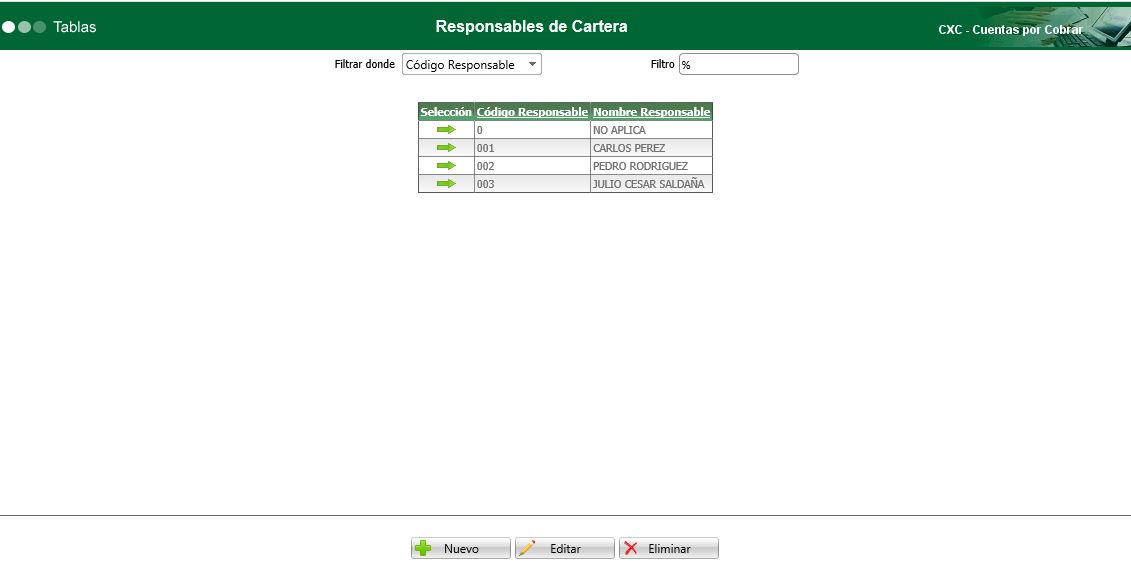The image size is (1131, 582).
Task: Select PEDRO RODRIGUEZ via the green arrow
Action: (x=445, y=165)
